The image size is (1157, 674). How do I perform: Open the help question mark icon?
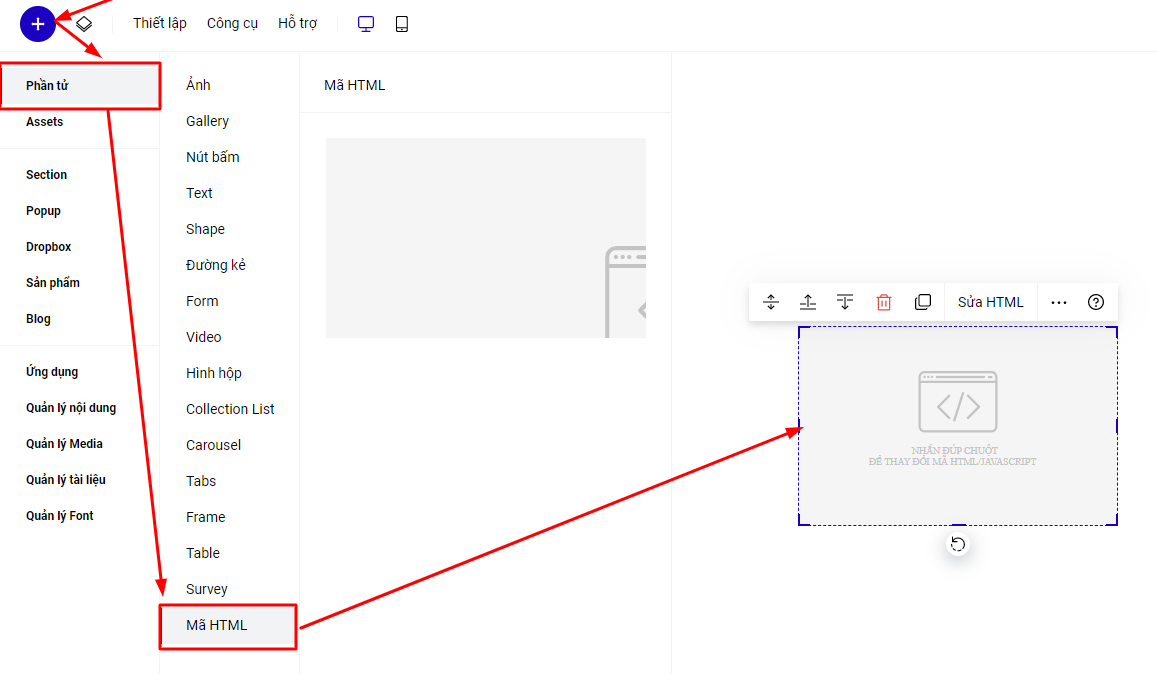[x=1096, y=302]
